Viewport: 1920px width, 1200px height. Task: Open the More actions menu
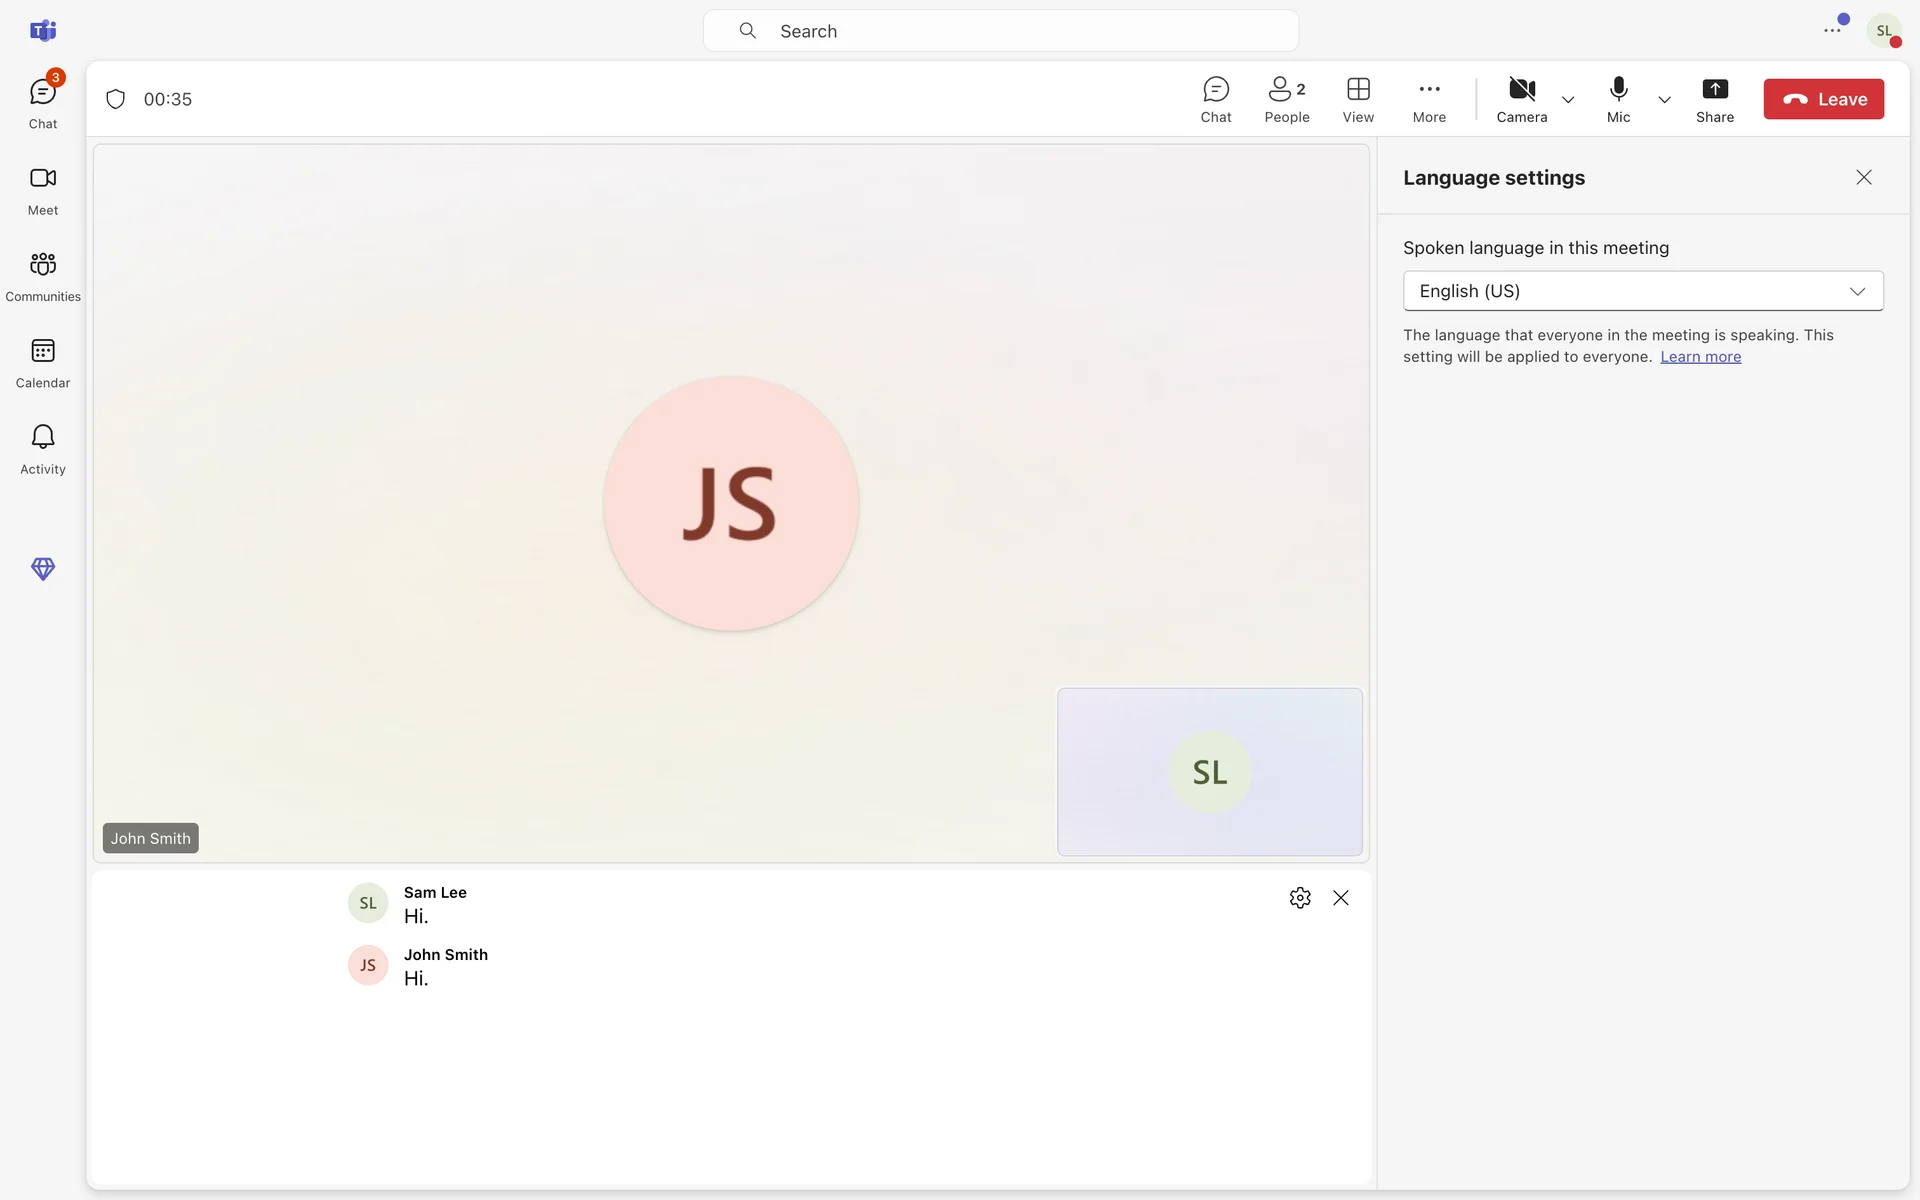[1429, 100]
